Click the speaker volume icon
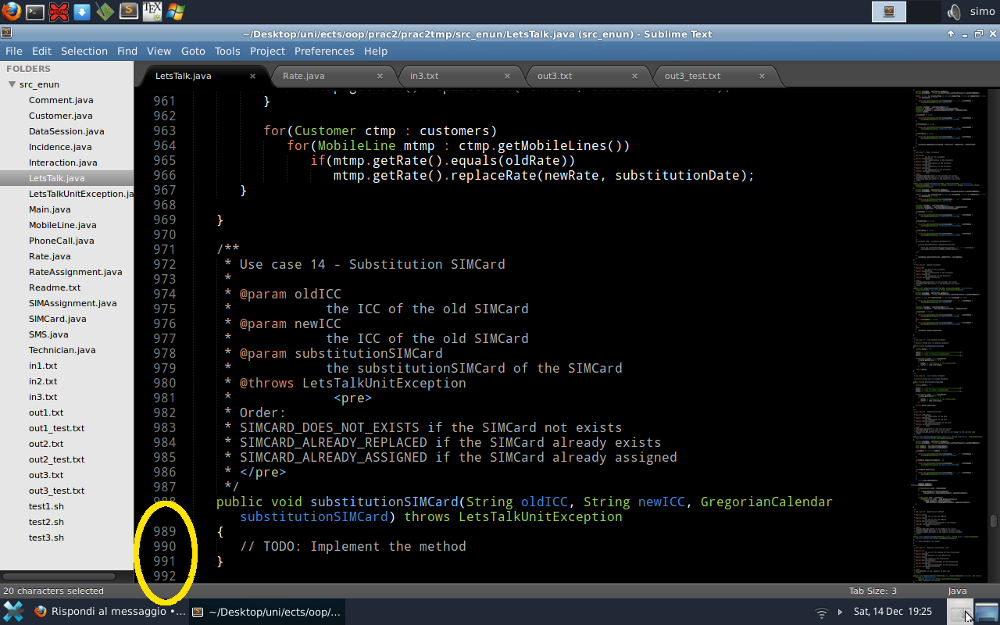 953,12
